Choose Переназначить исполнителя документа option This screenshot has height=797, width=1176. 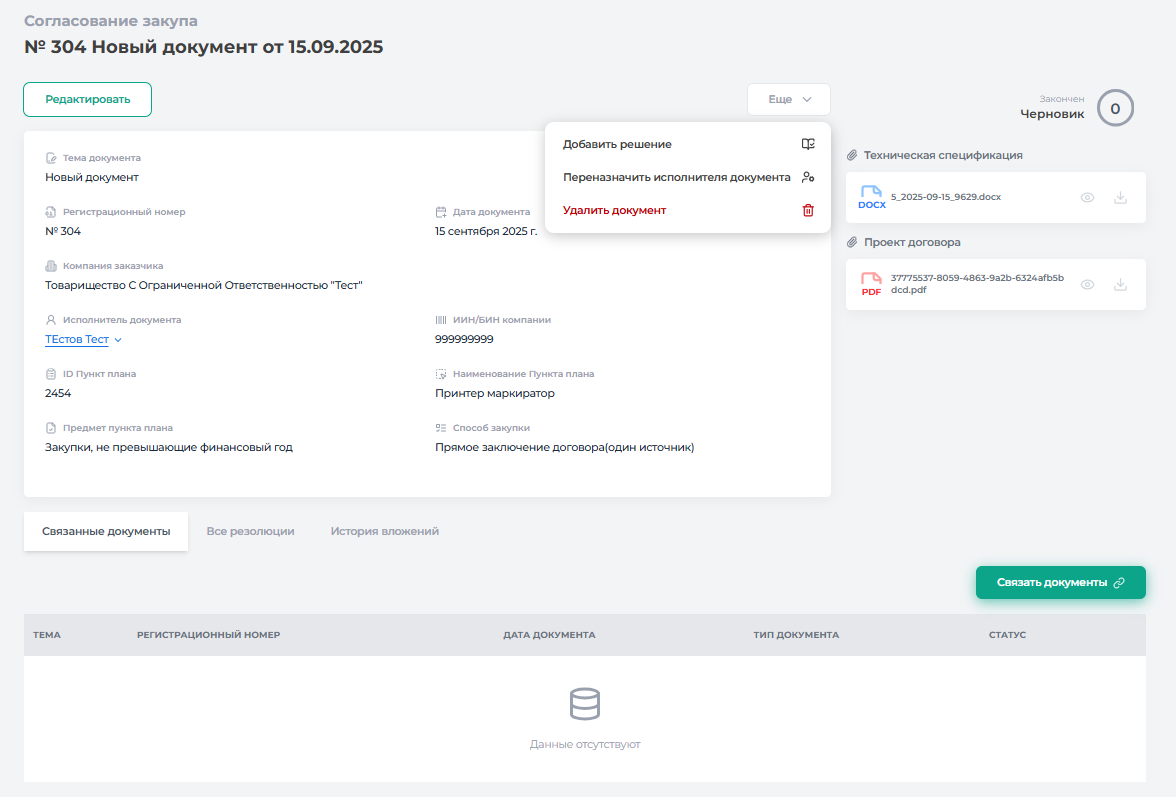click(x=676, y=177)
